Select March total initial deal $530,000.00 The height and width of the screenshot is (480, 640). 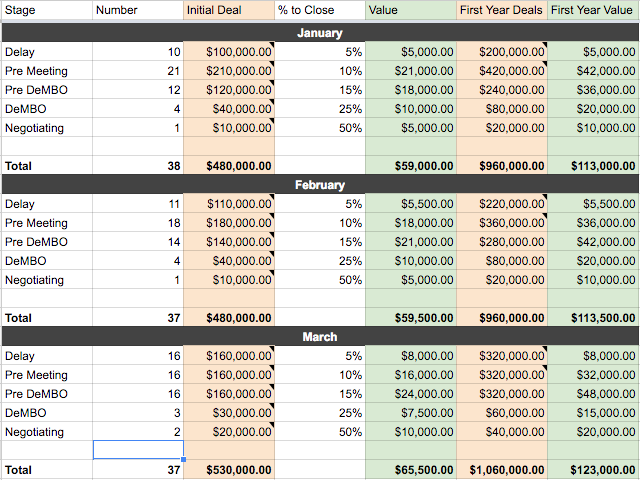[x=229, y=470]
